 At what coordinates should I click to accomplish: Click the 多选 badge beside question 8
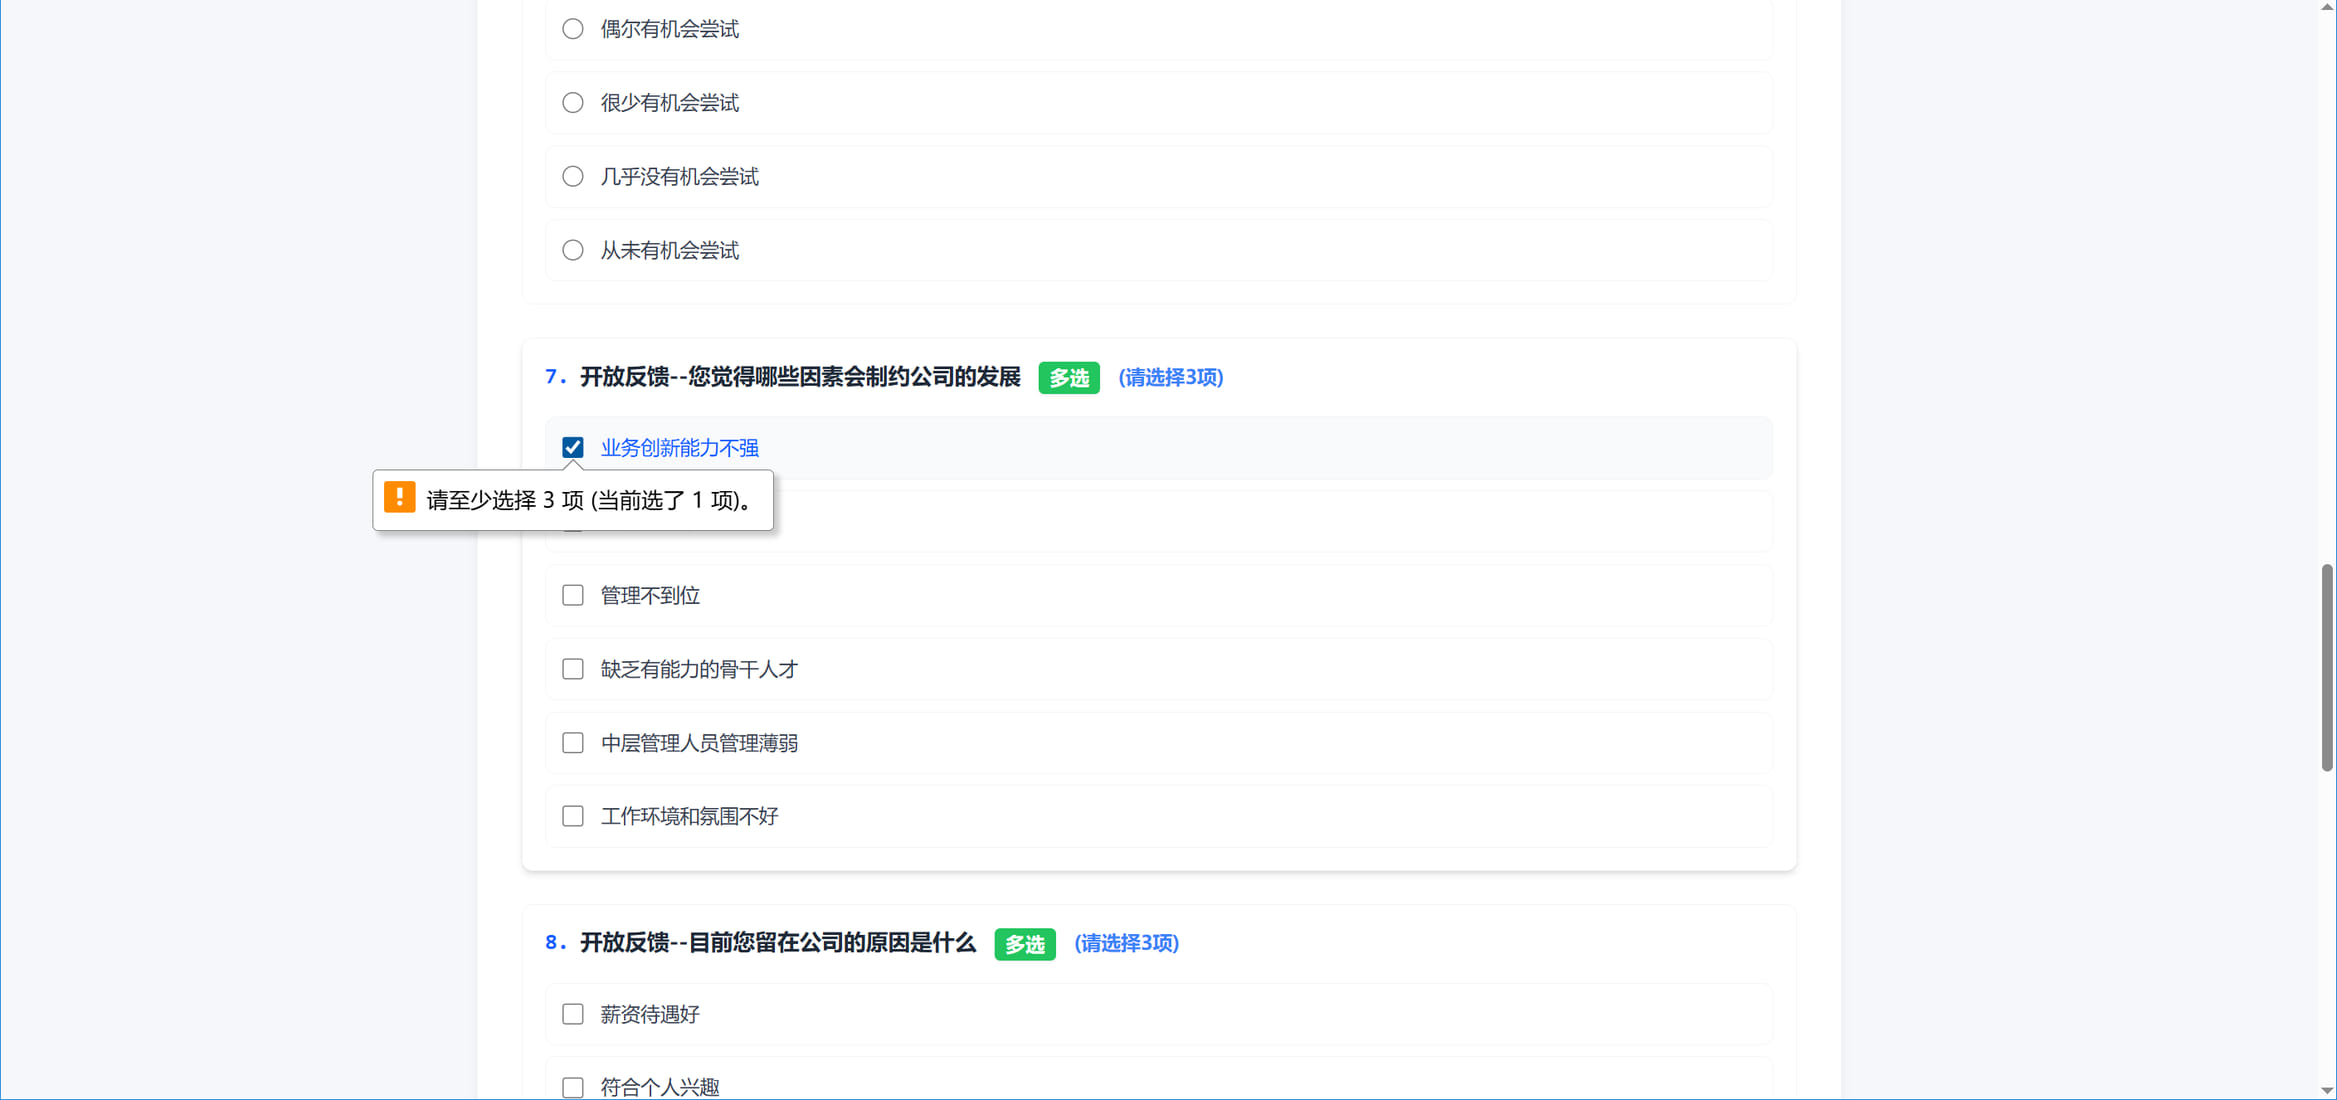[x=1024, y=944]
